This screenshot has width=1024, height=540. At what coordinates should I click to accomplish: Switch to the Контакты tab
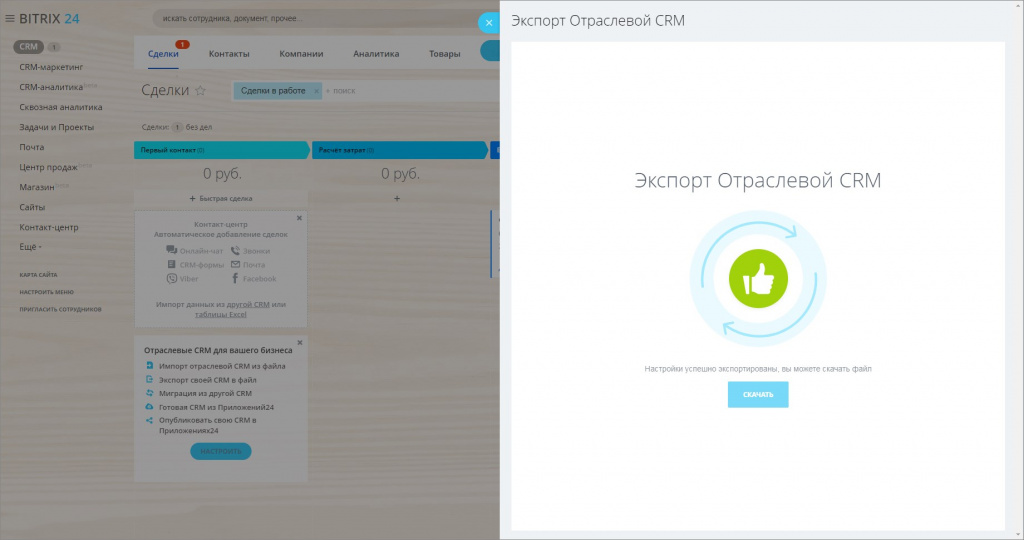click(x=229, y=54)
